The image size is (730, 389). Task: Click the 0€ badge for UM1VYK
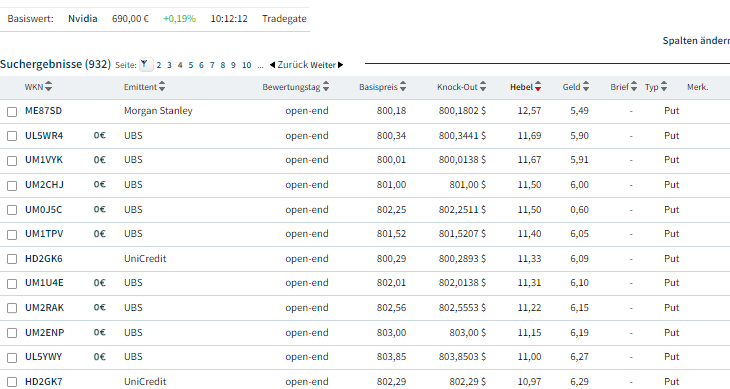(x=100, y=160)
